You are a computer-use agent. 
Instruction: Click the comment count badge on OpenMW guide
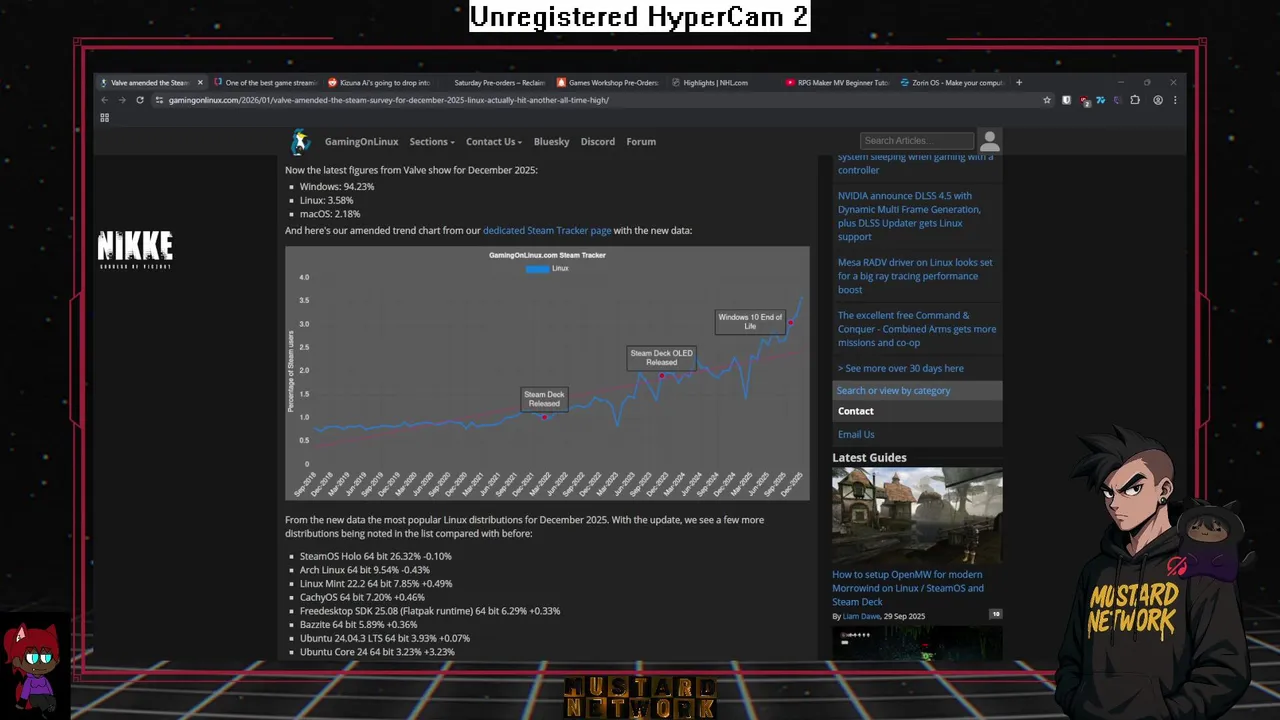995,614
